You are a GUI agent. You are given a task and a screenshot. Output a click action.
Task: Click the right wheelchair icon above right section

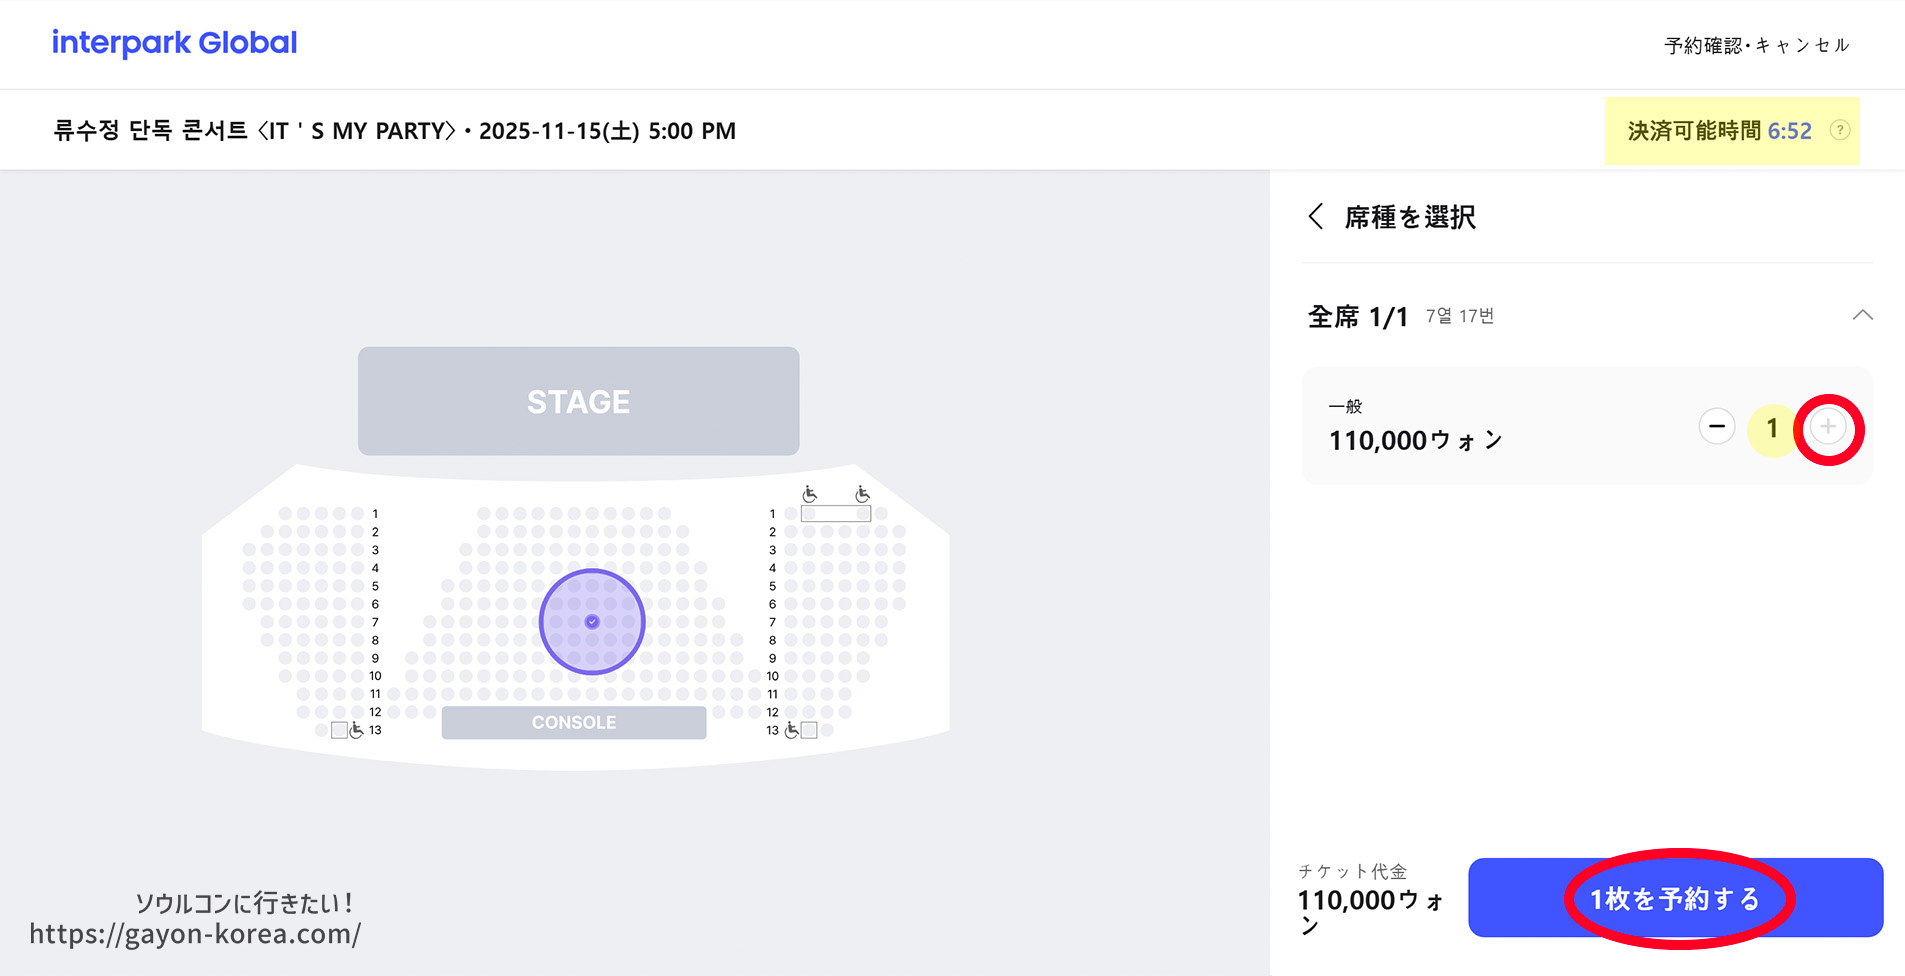862,494
